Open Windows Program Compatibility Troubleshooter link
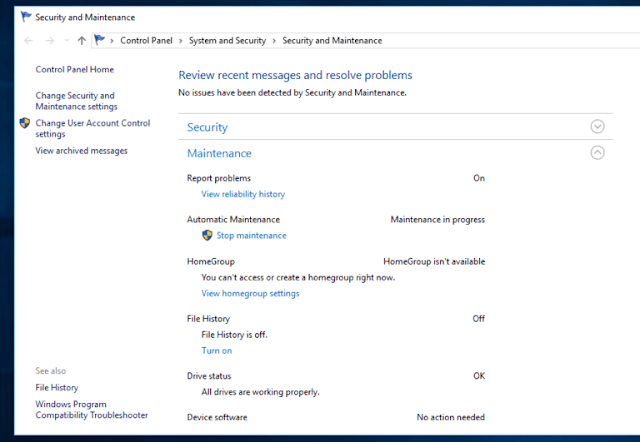Viewport: 640px width, 442px height. pyautogui.click(x=92, y=409)
